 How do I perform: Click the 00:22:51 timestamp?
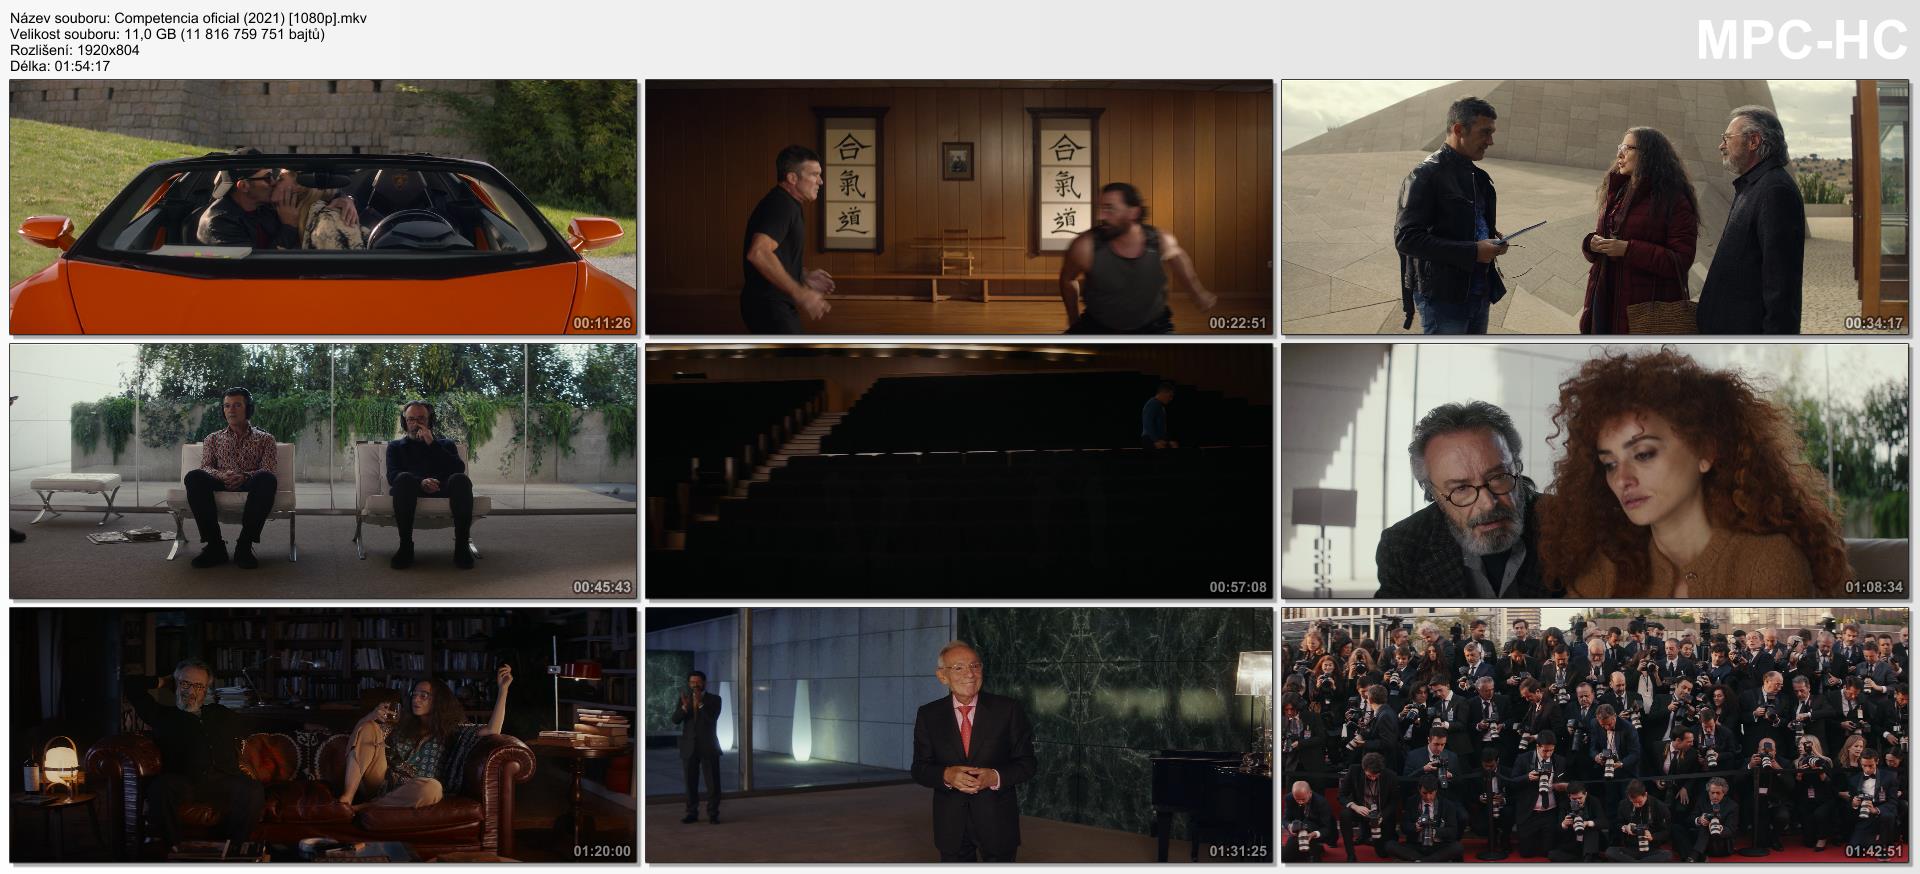pos(1237,323)
